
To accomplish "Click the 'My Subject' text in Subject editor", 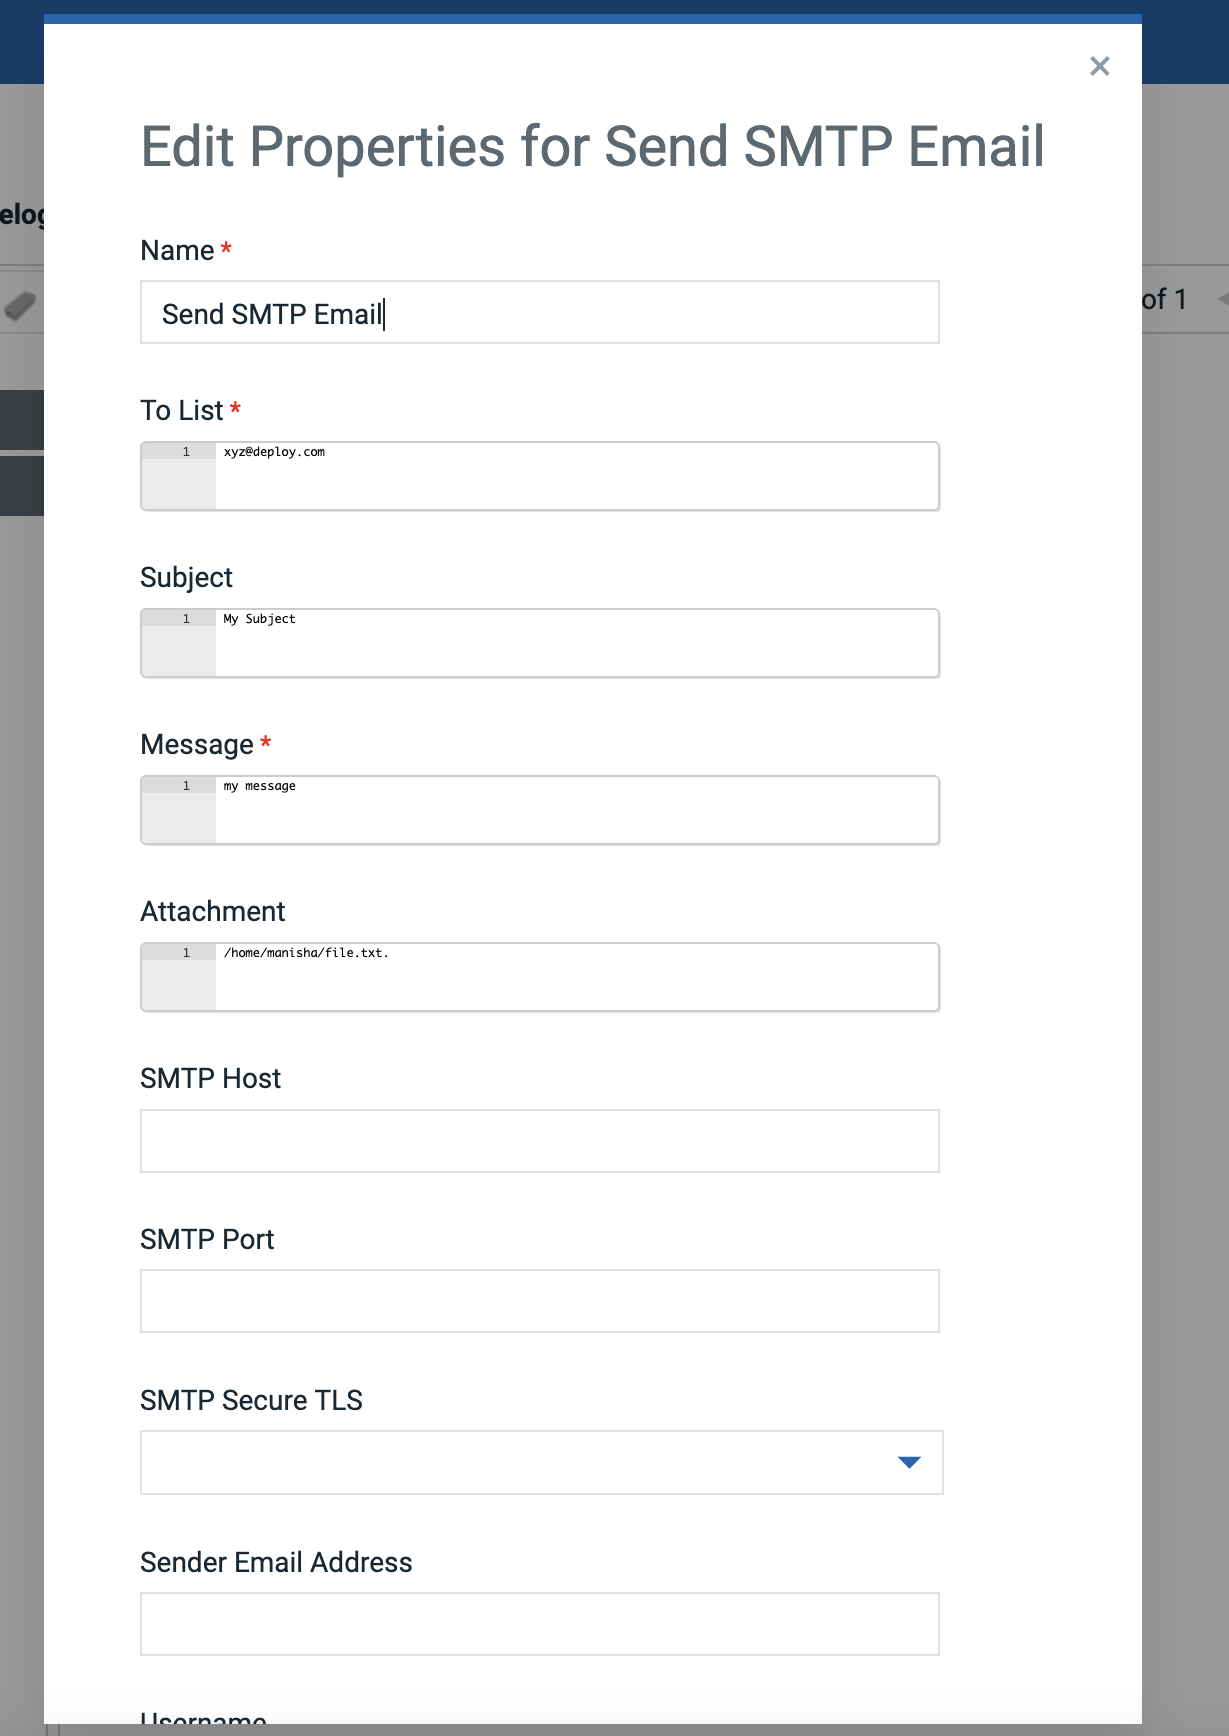I will pos(260,619).
